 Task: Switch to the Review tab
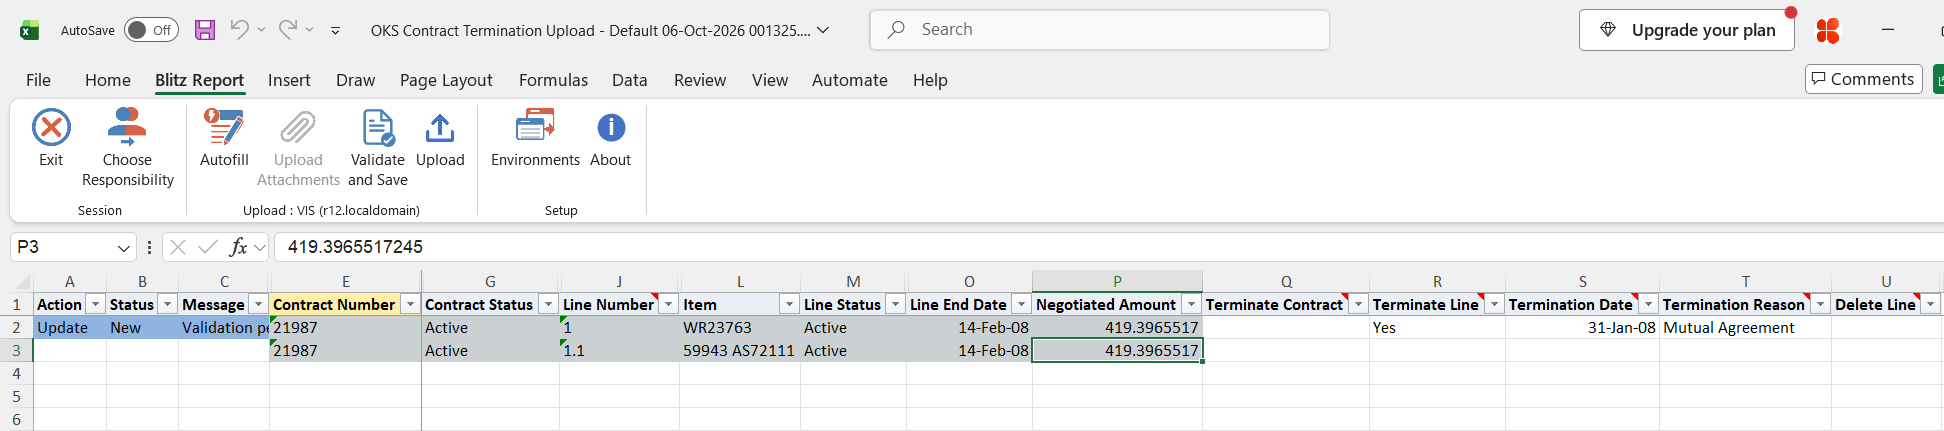(x=700, y=80)
